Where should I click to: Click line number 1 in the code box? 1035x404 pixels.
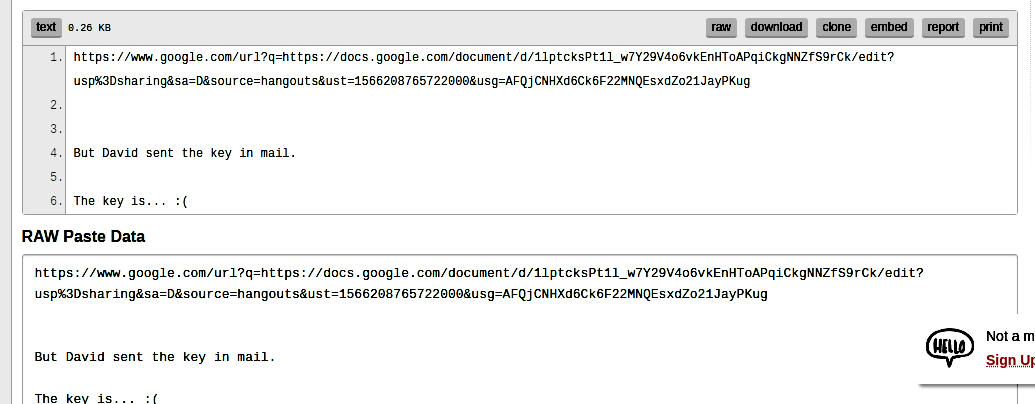[x=56, y=58]
